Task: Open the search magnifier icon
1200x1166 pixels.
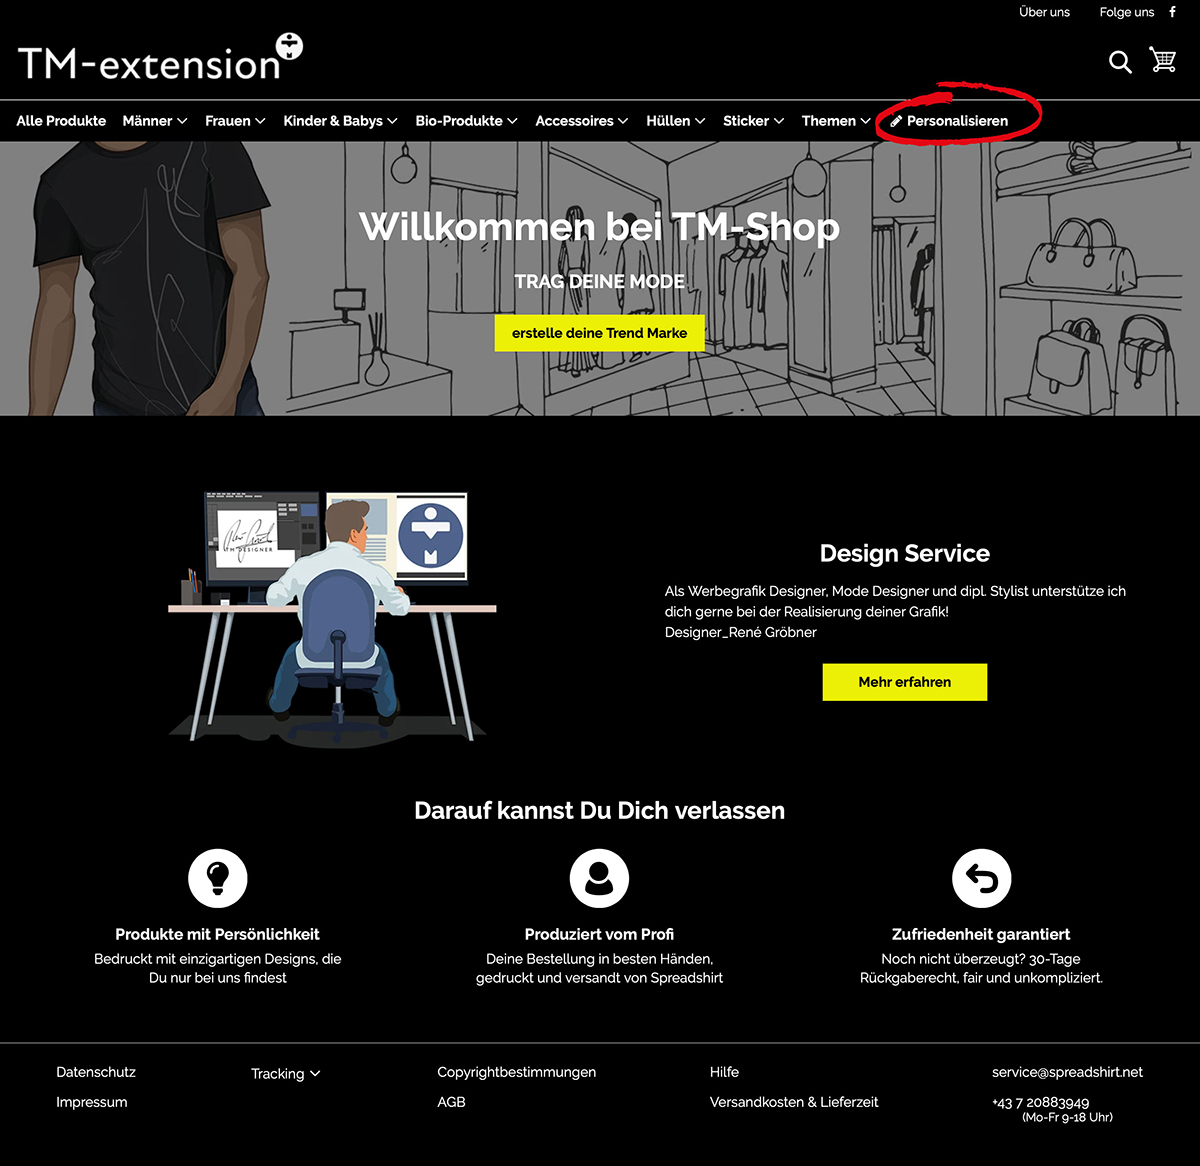Action: (1120, 62)
